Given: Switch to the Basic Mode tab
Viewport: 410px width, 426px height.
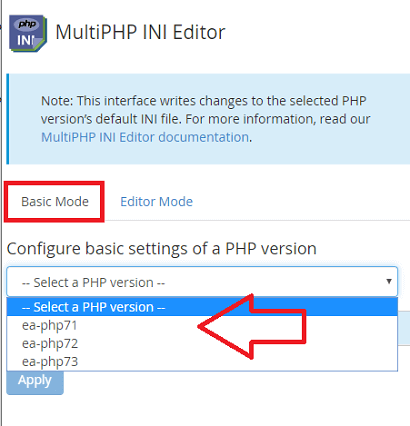Looking at the screenshot, I should click(x=55, y=202).
